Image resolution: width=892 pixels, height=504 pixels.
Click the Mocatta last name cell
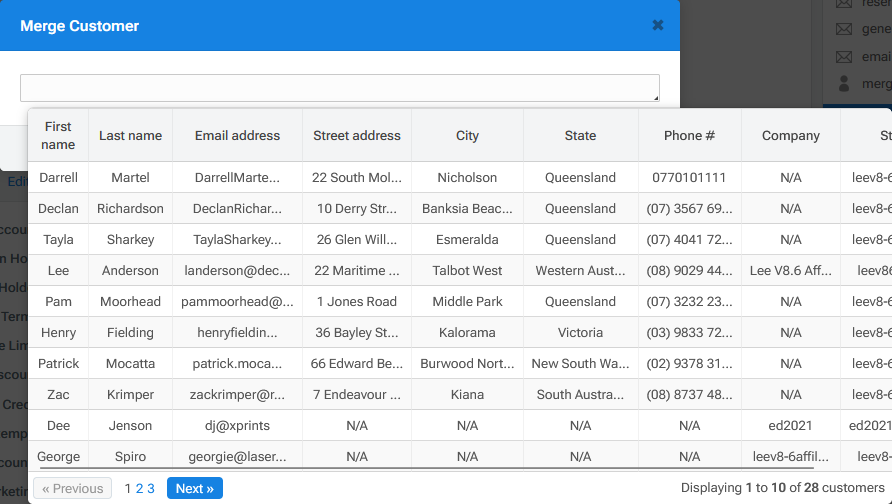130,363
